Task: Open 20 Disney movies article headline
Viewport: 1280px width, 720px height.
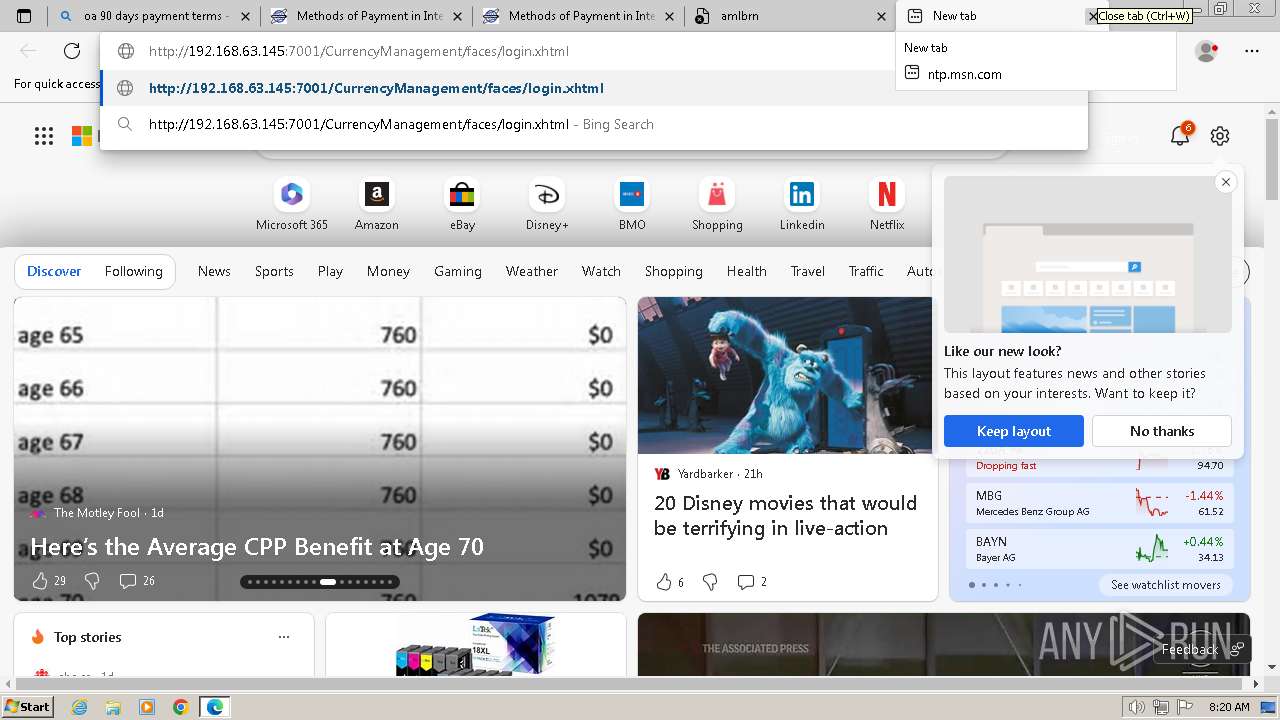Action: point(785,516)
